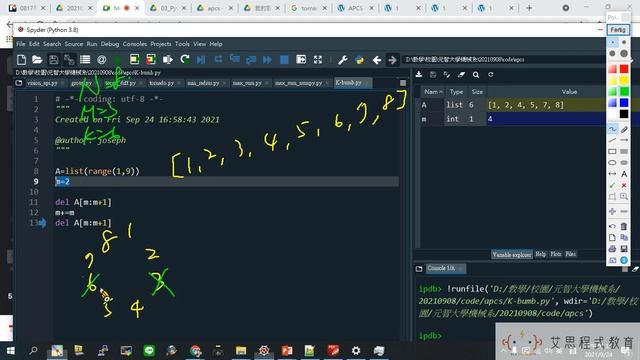Search variables in Variable explorer
Viewport: 640px width, 360px height.
(476, 74)
